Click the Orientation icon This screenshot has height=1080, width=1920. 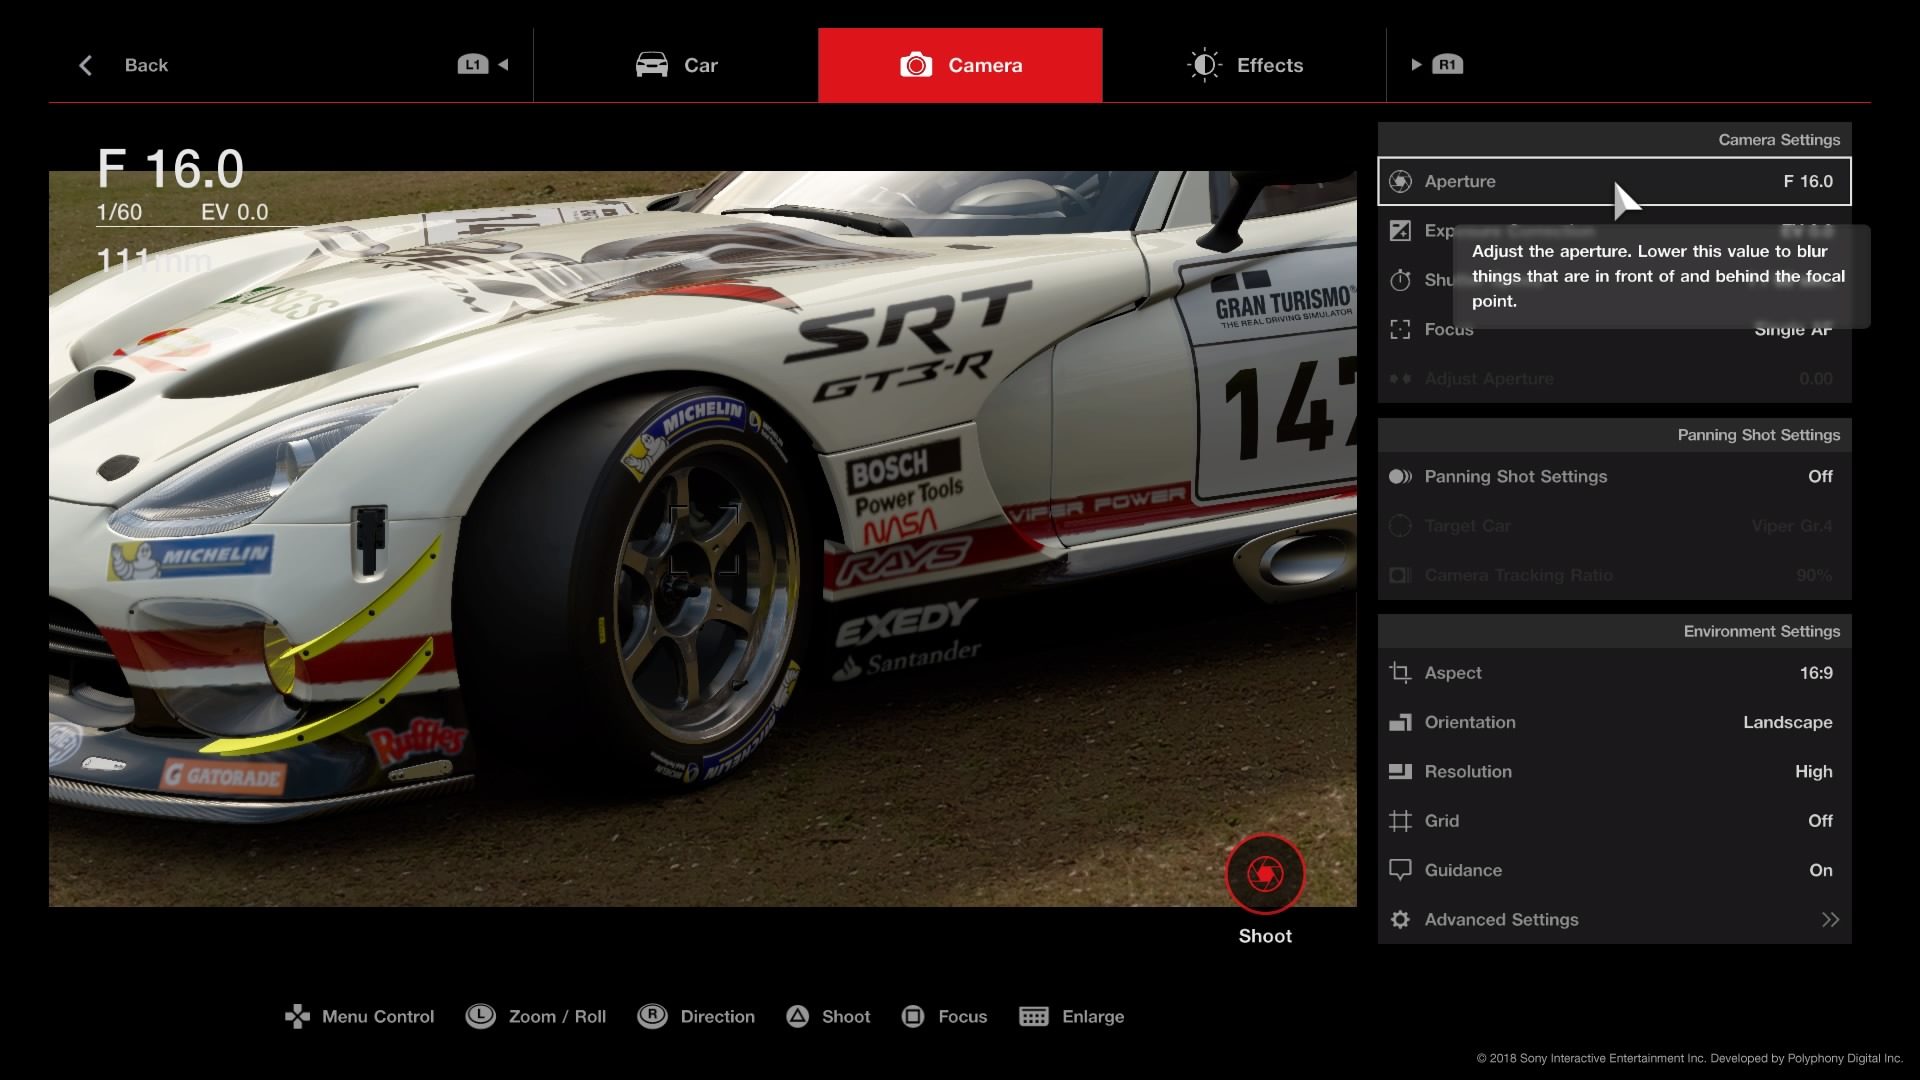pos(1400,722)
